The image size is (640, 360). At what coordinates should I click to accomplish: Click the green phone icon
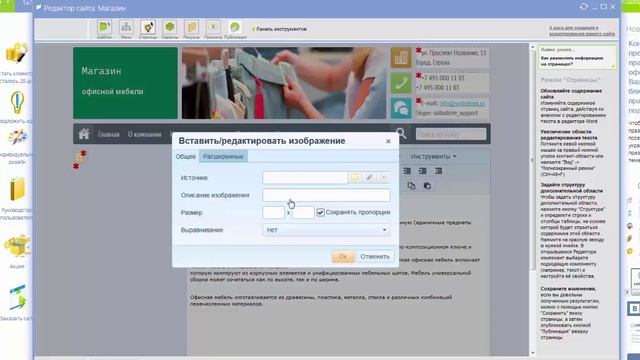pyautogui.click(x=401, y=83)
